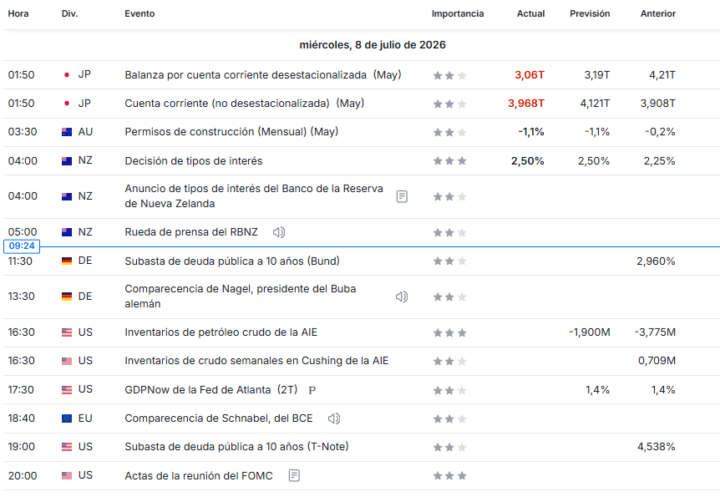Screen dimensions: 720x497
Task: Click US flag in T-Note auction row
Action: click(x=67, y=447)
